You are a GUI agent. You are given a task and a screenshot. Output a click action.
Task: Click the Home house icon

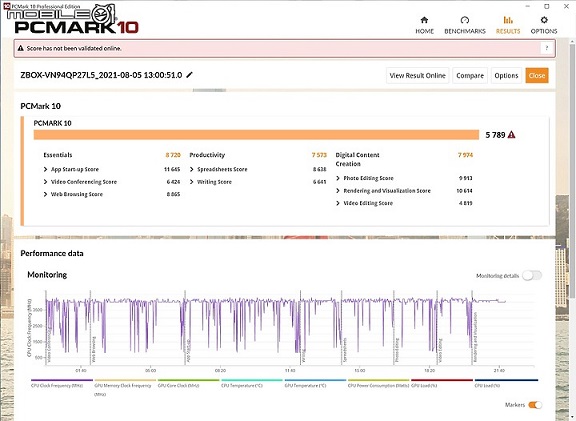pyautogui.click(x=424, y=20)
